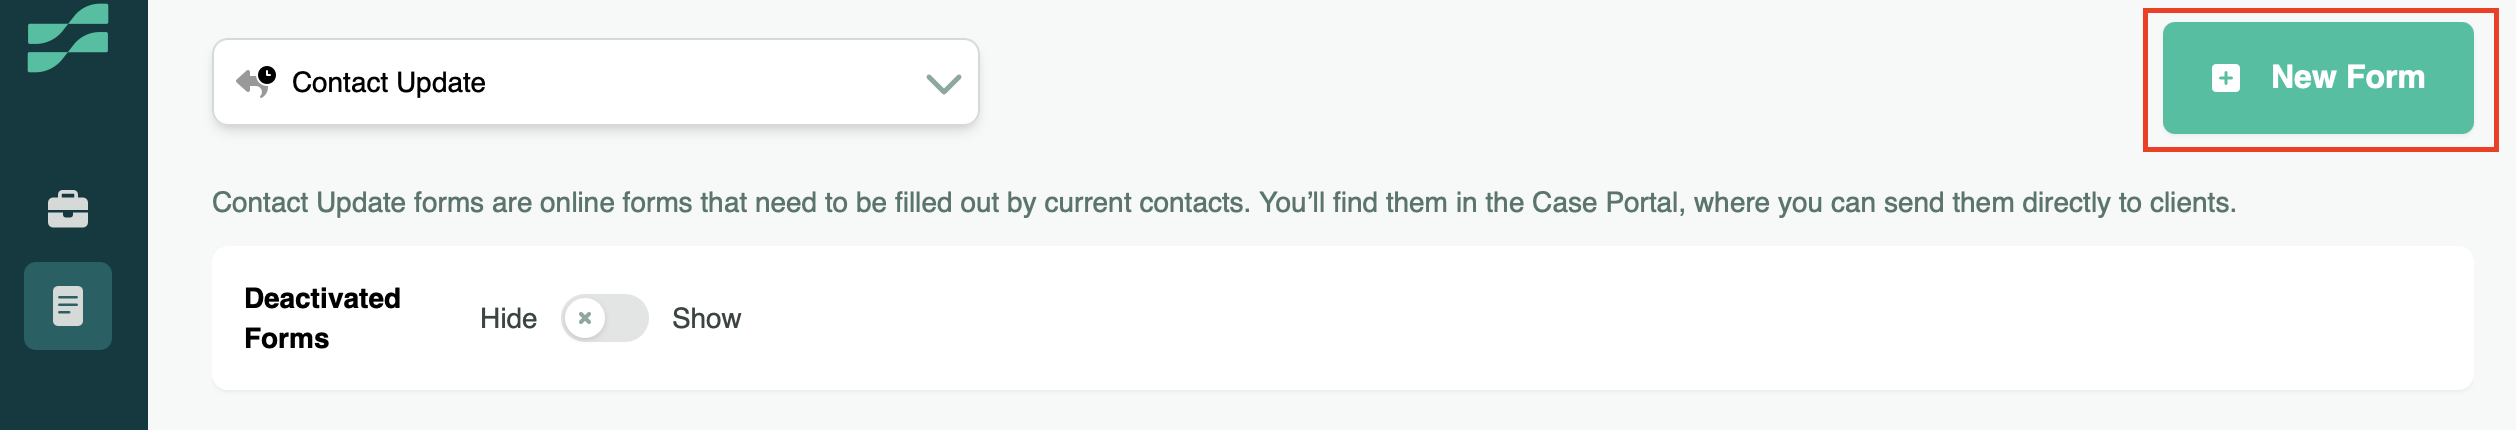Screen dimensions: 2516x430
Task: Click the New Form button label text
Action: pos(2347,77)
